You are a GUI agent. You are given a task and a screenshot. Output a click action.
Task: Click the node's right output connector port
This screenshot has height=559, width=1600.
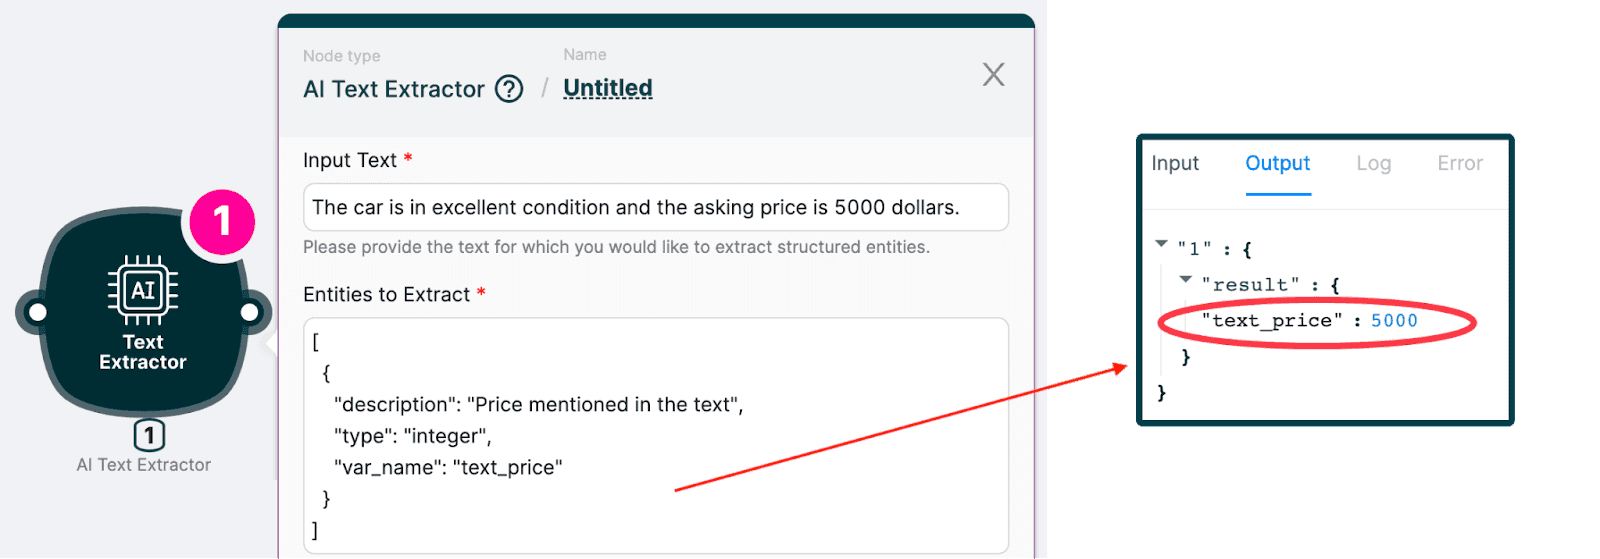[x=250, y=312]
